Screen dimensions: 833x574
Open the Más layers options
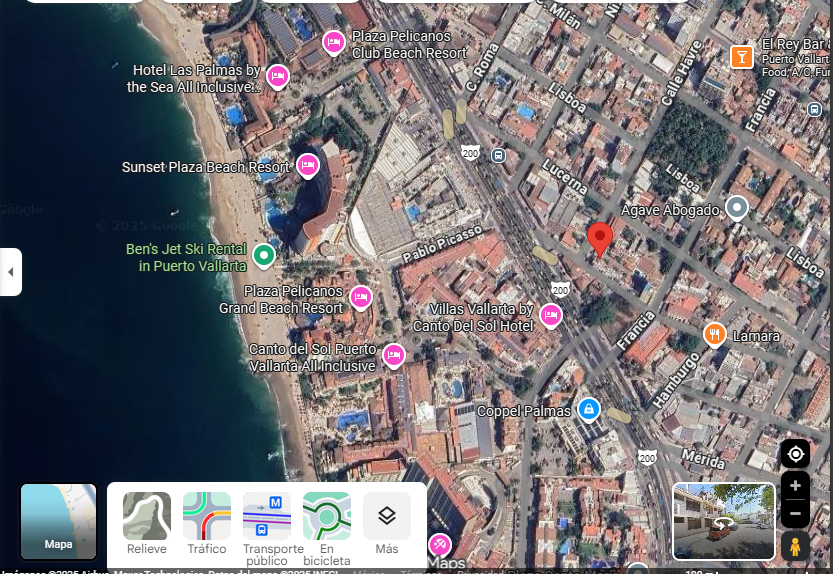point(387,524)
